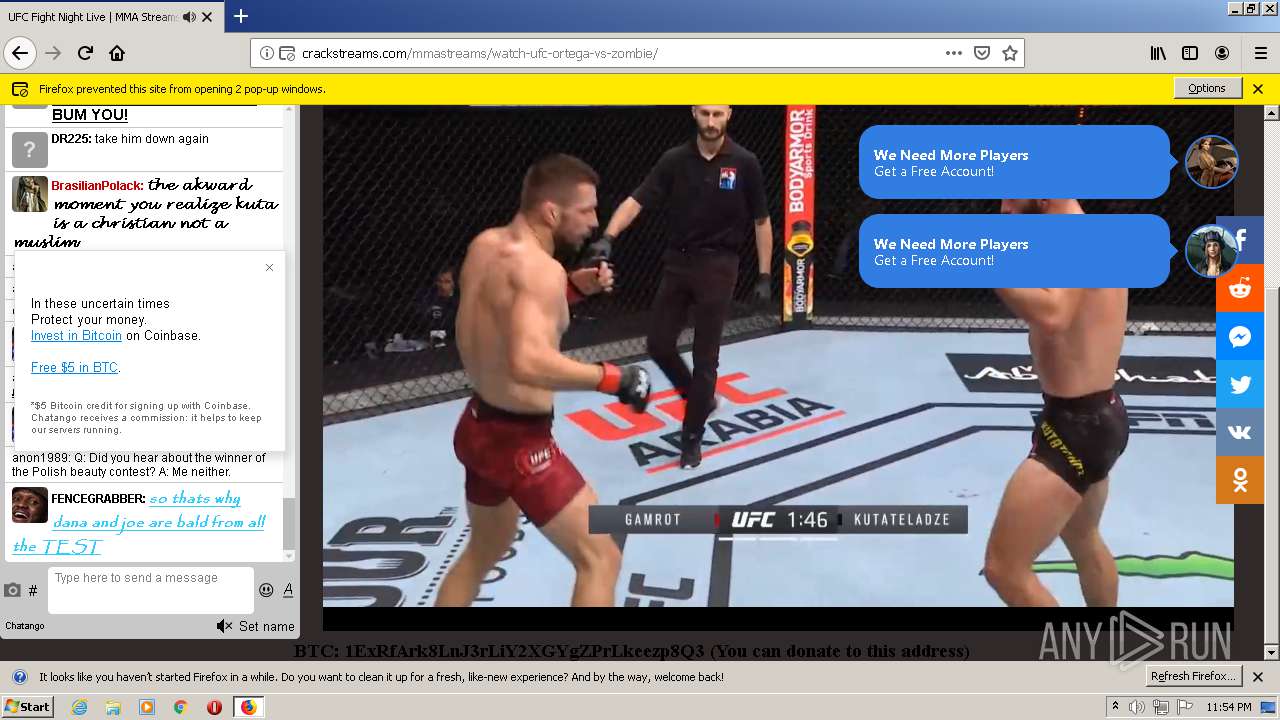
Task: Open system volume tray icon
Action: (x=1137, y=707)
